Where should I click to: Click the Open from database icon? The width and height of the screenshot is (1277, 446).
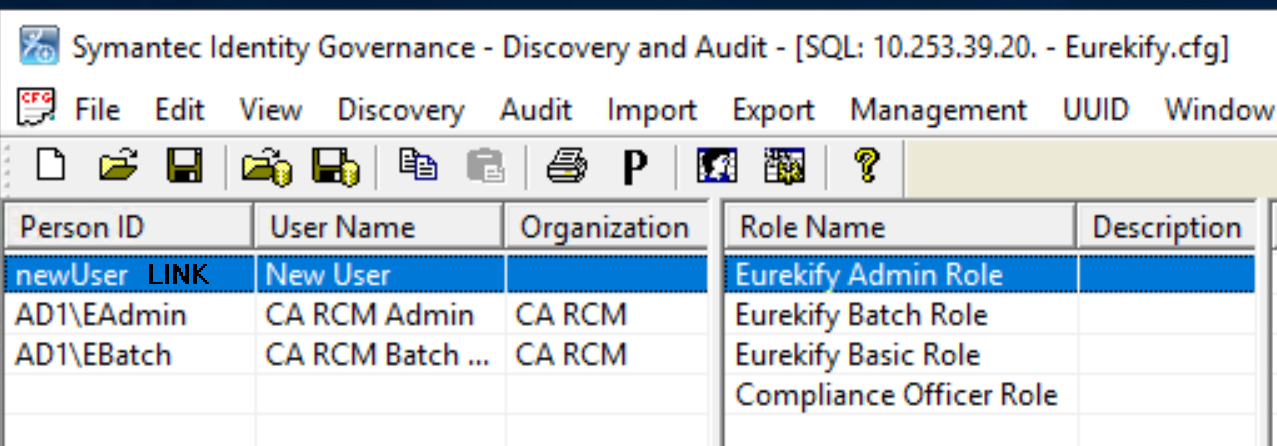click(x=266, y=167)
